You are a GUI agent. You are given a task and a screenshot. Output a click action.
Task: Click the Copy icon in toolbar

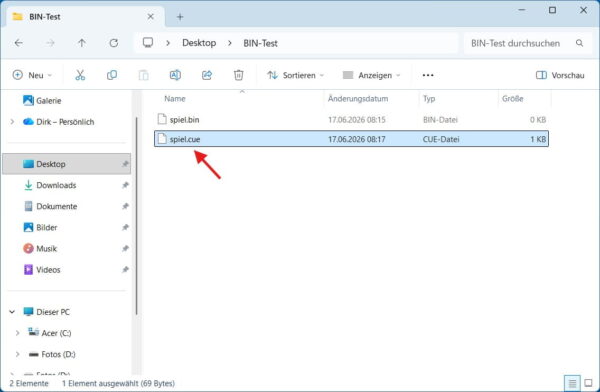[112, 75]
